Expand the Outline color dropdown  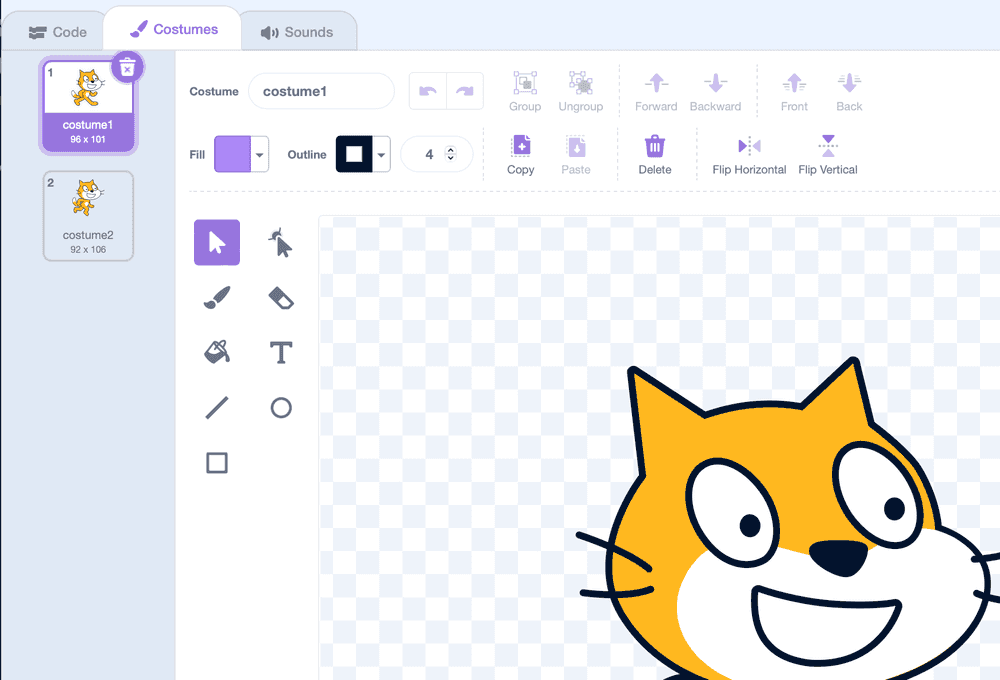(381, 155)
